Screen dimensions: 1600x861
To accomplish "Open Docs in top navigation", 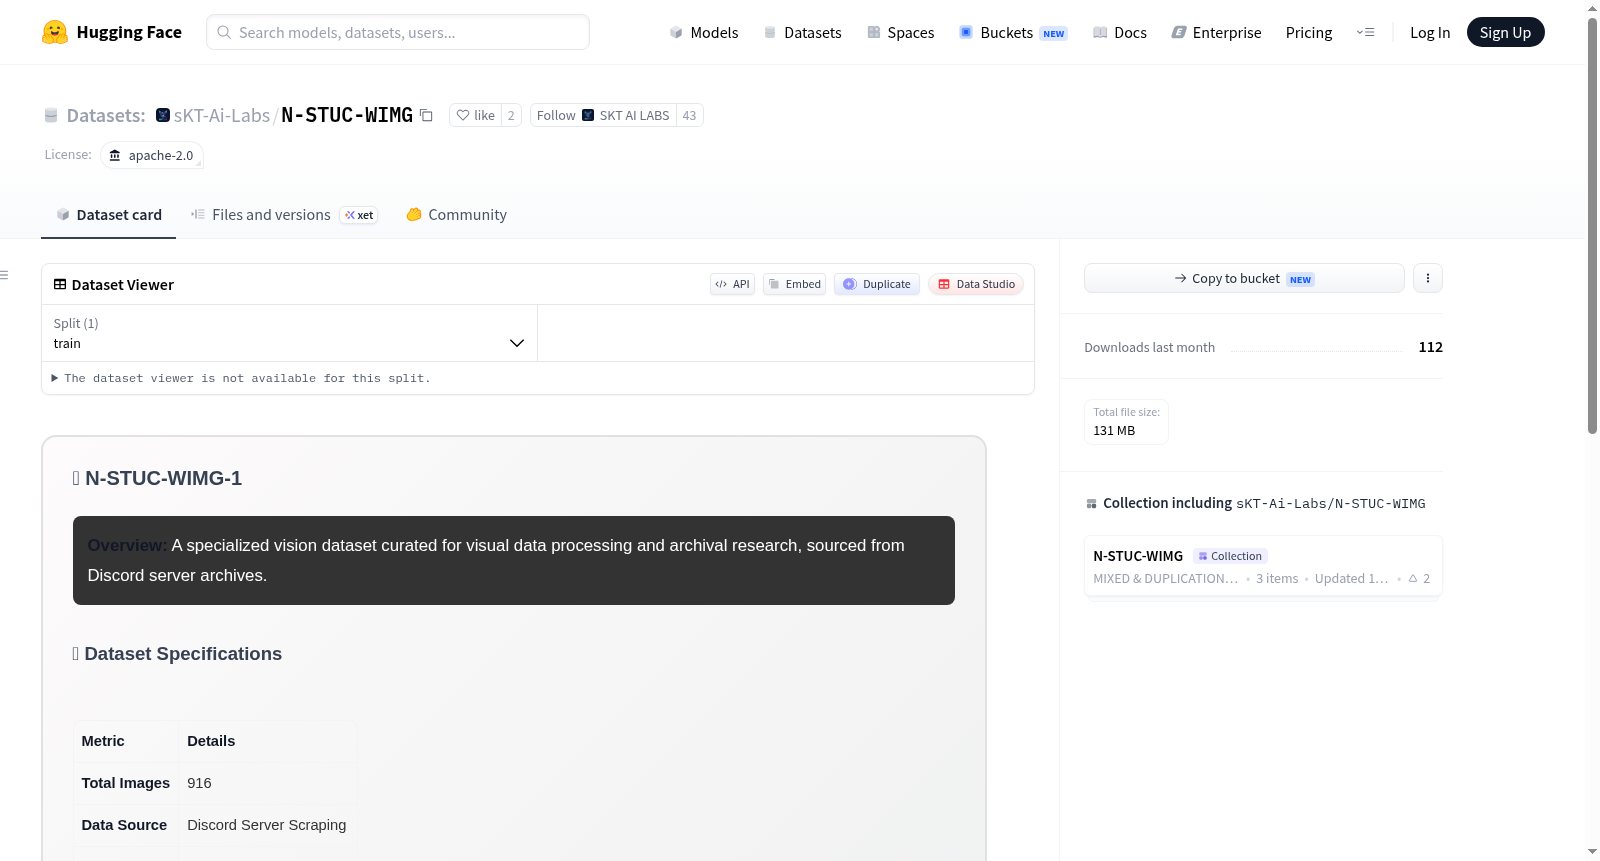I will click(x=1119, y=32).
